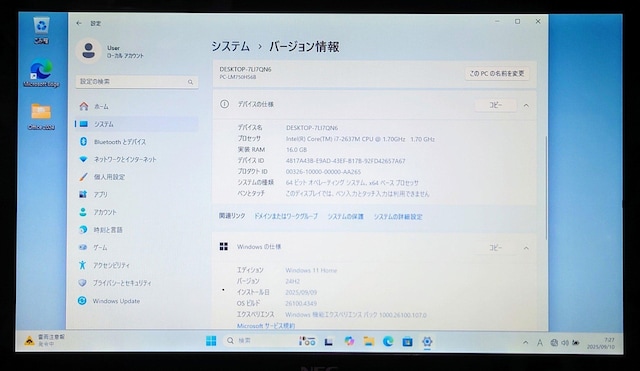
Task: Open network status in the system tray
Action: pos(554,343)
